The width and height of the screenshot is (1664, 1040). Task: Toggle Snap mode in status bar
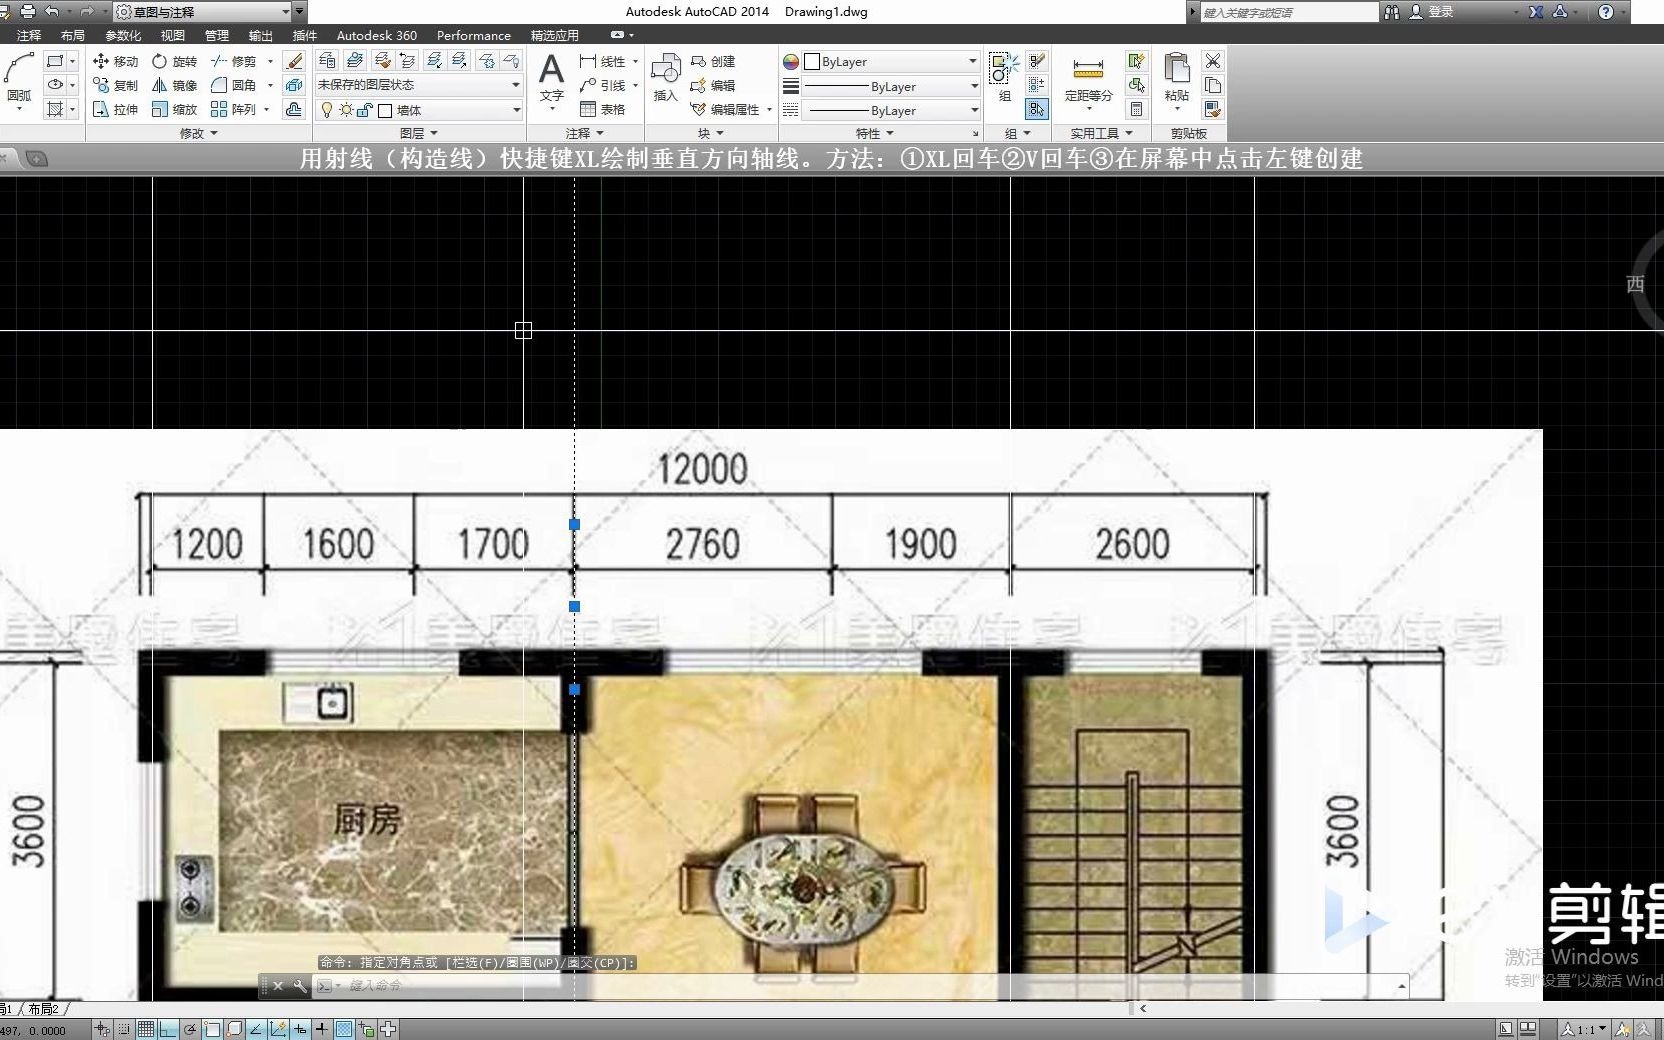tap(124, 1029)
